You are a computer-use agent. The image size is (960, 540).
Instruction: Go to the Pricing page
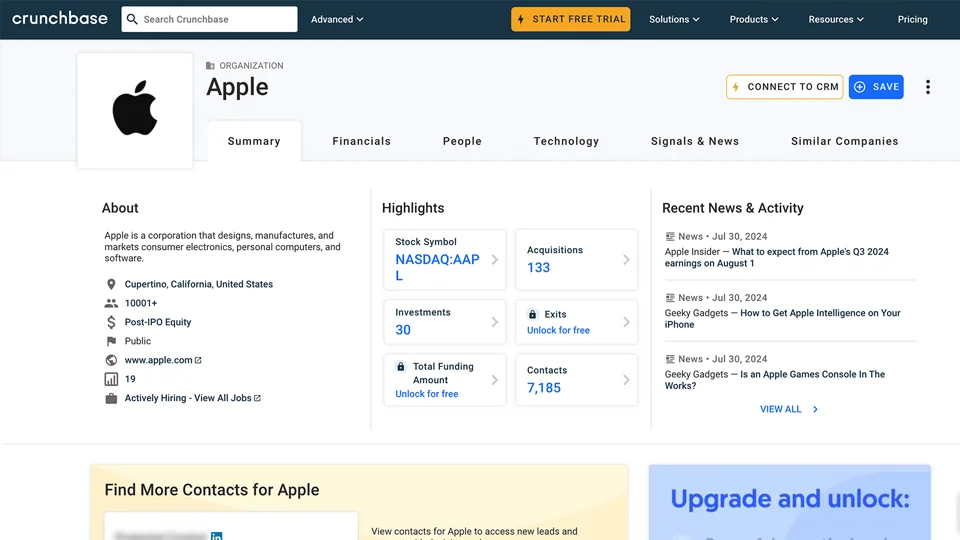click(912, 19)
